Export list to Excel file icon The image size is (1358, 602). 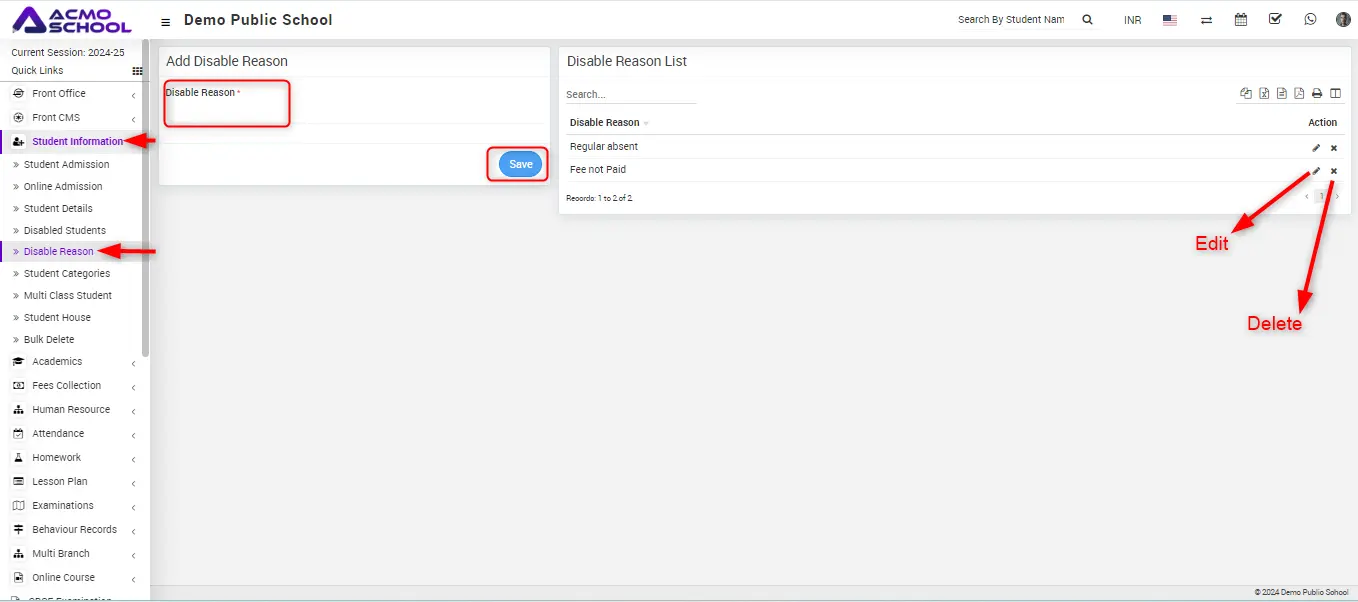point(1264,94)
